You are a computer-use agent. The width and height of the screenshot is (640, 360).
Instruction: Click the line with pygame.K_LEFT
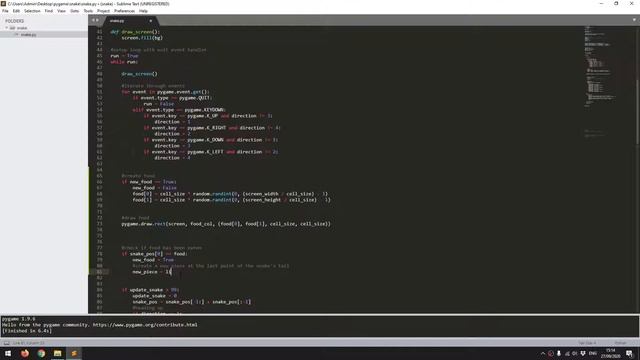211,152
